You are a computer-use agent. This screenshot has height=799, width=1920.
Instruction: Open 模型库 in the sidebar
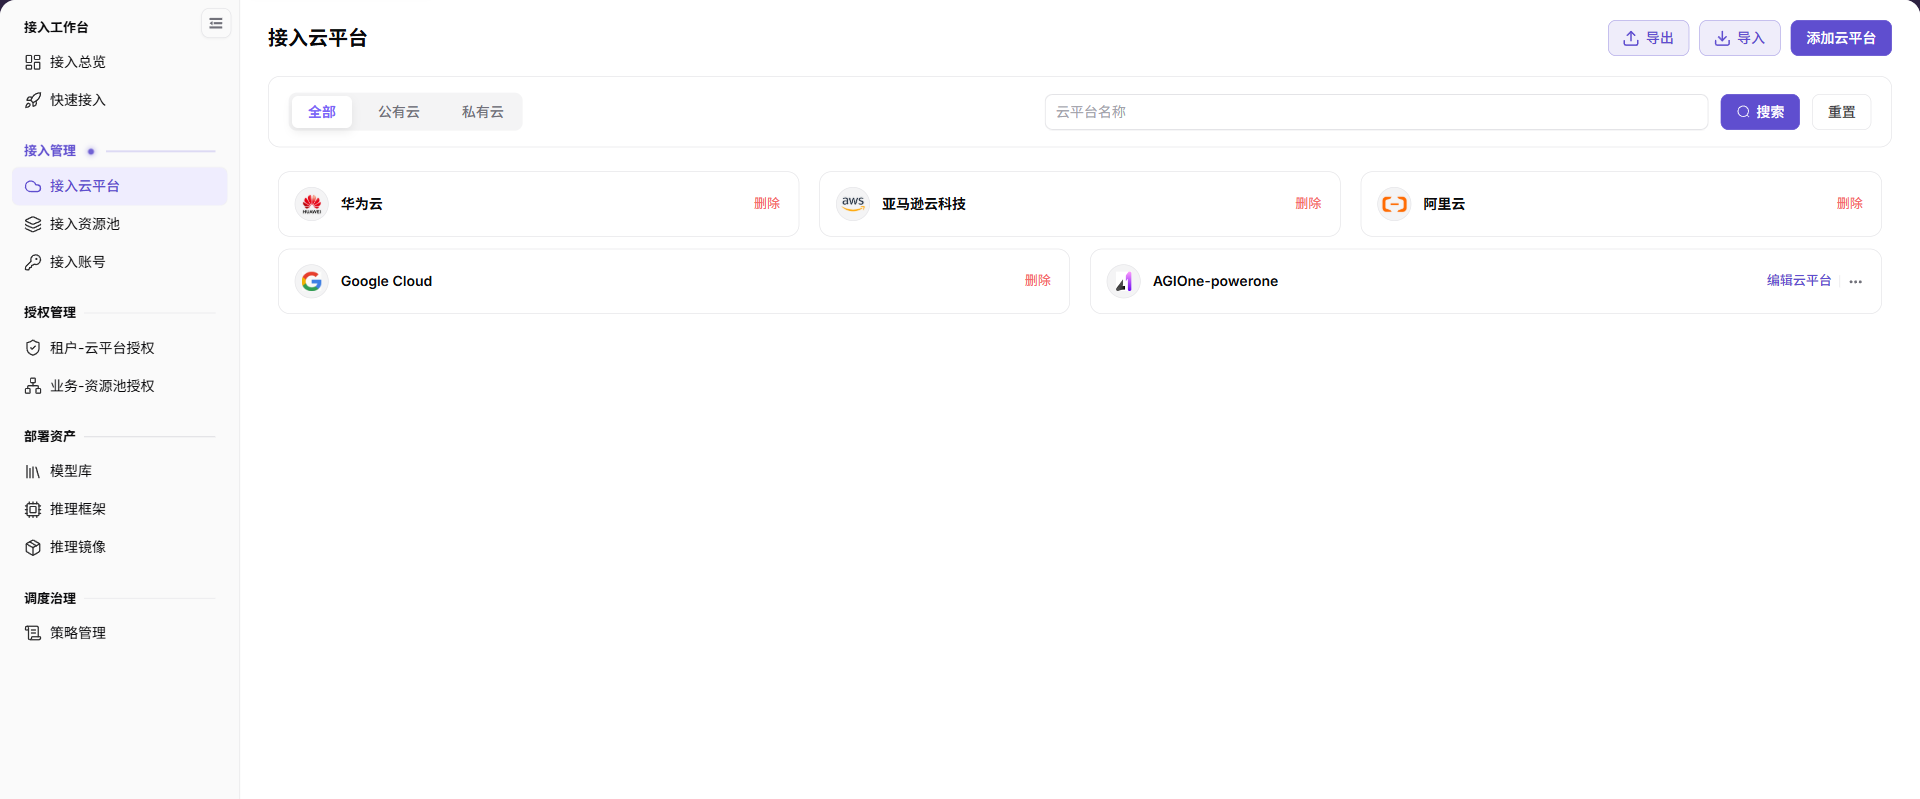tap(120, 471)
